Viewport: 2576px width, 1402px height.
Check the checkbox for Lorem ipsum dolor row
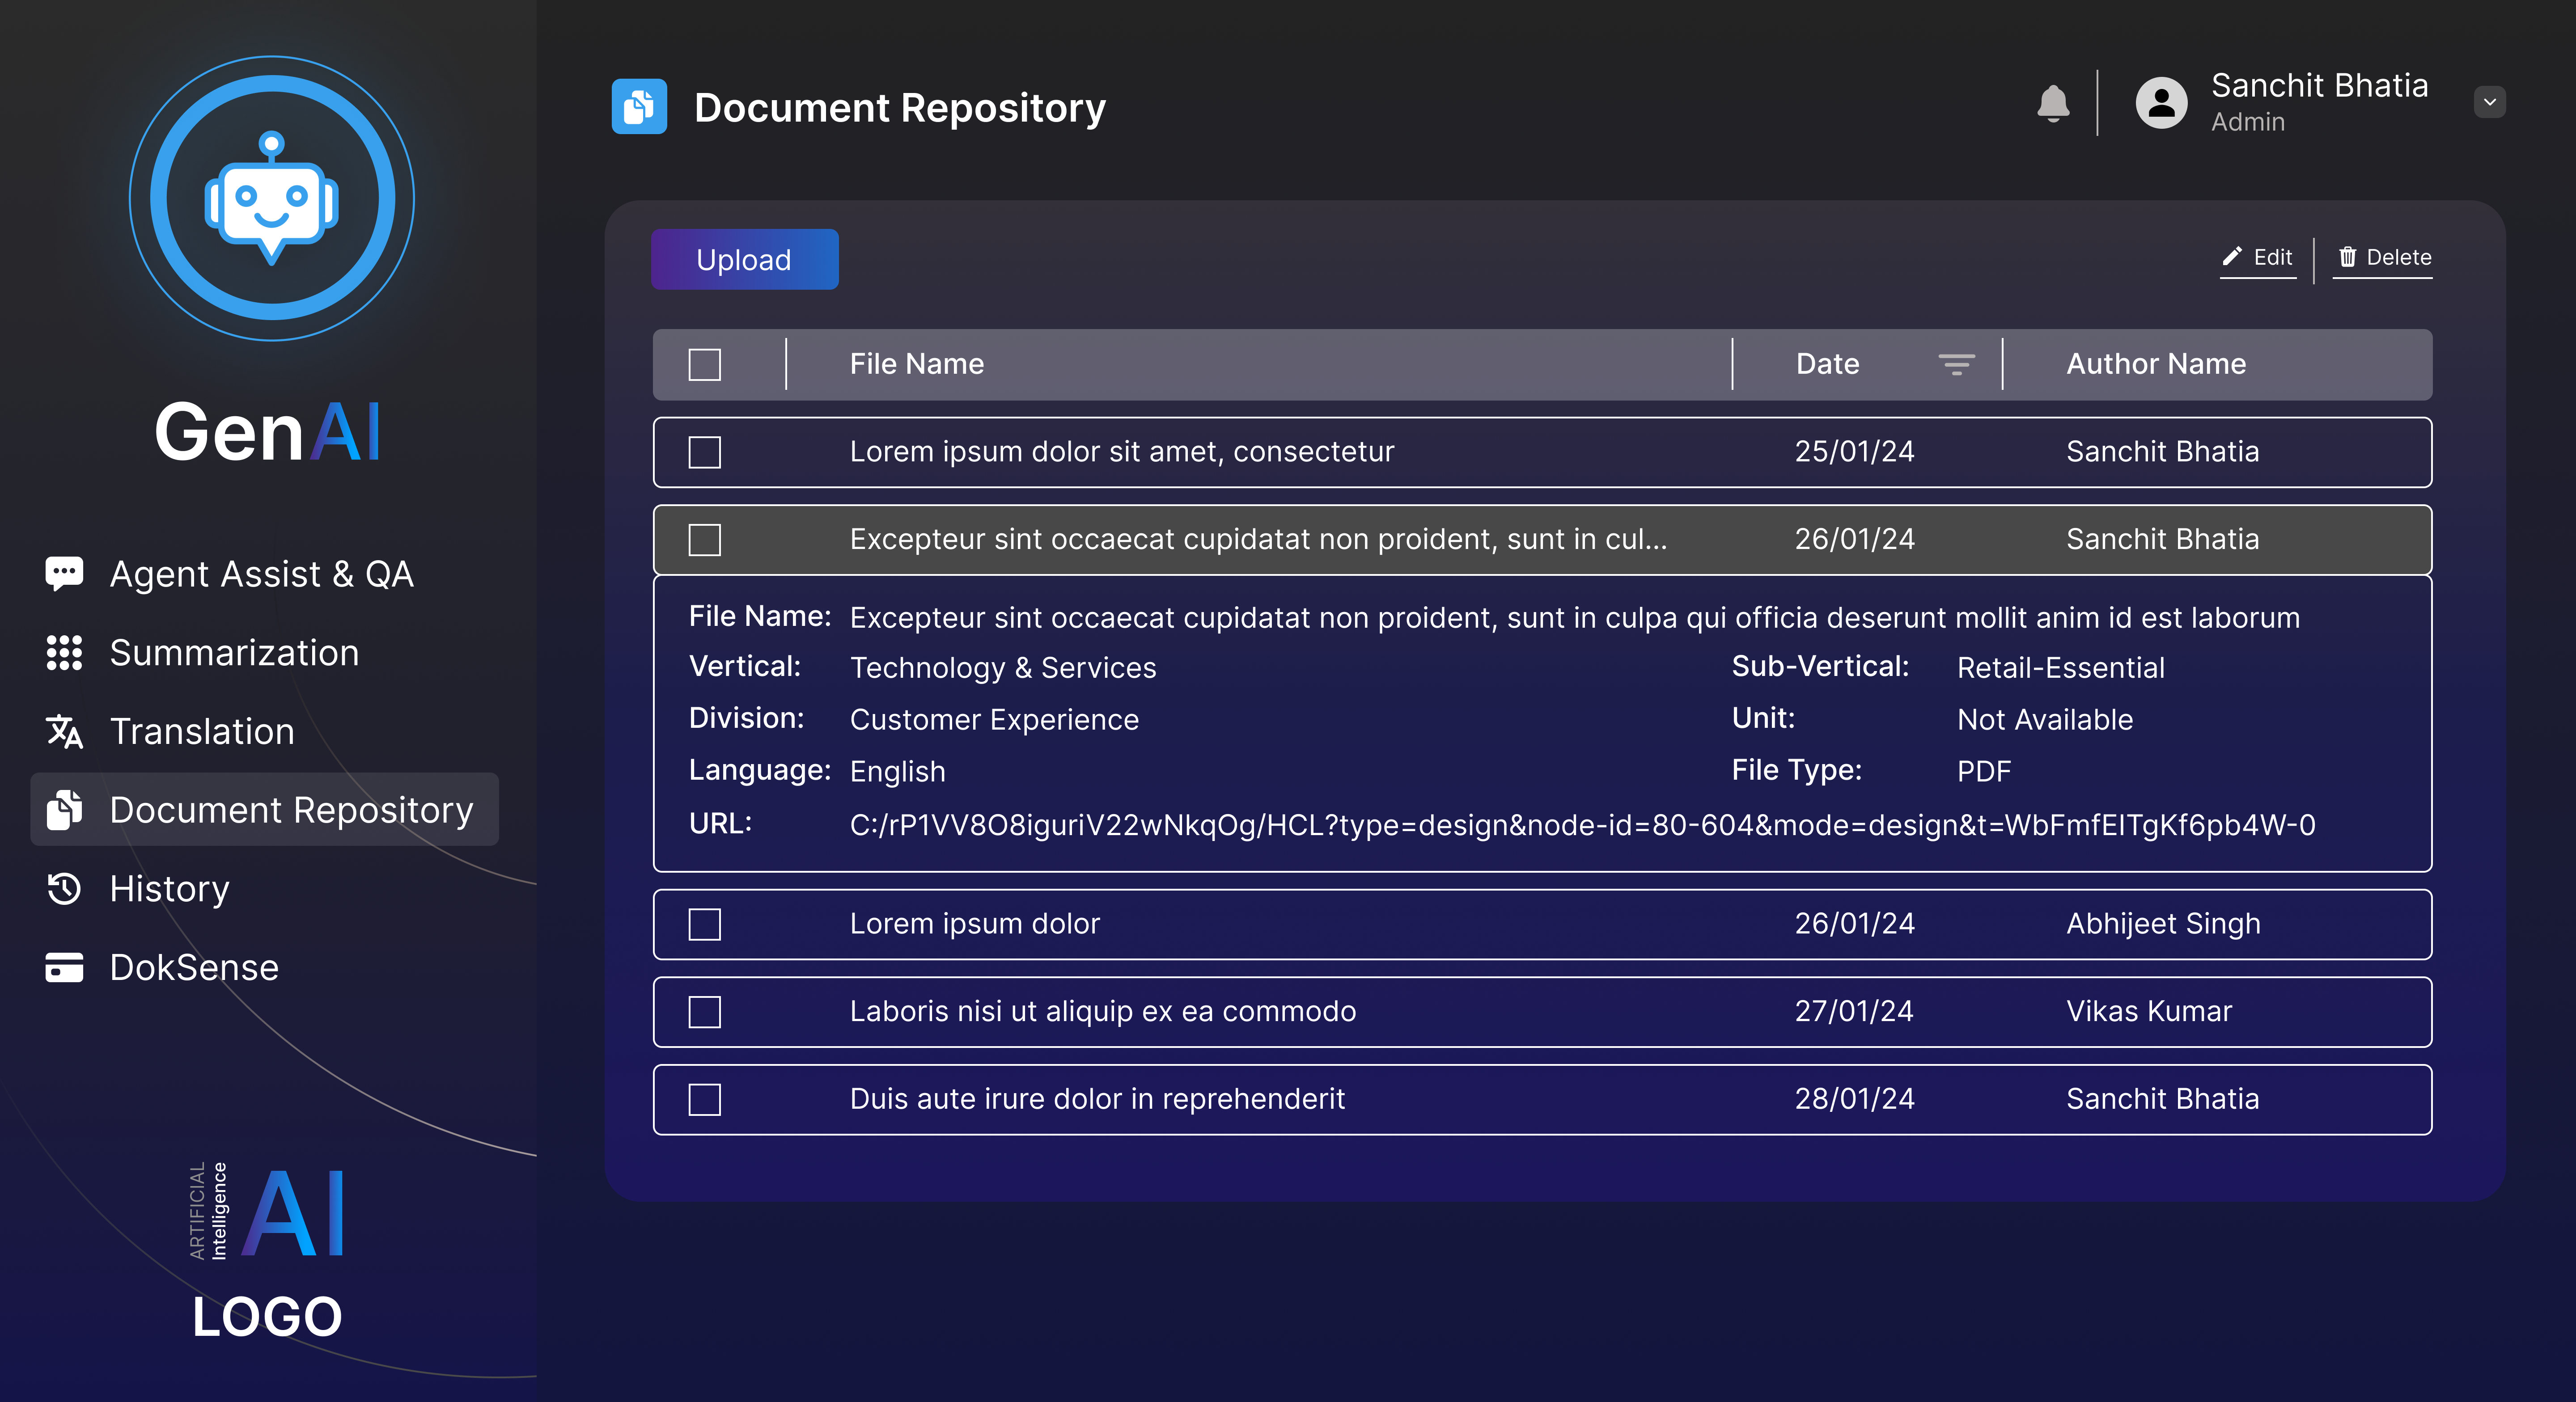[704, 925]
